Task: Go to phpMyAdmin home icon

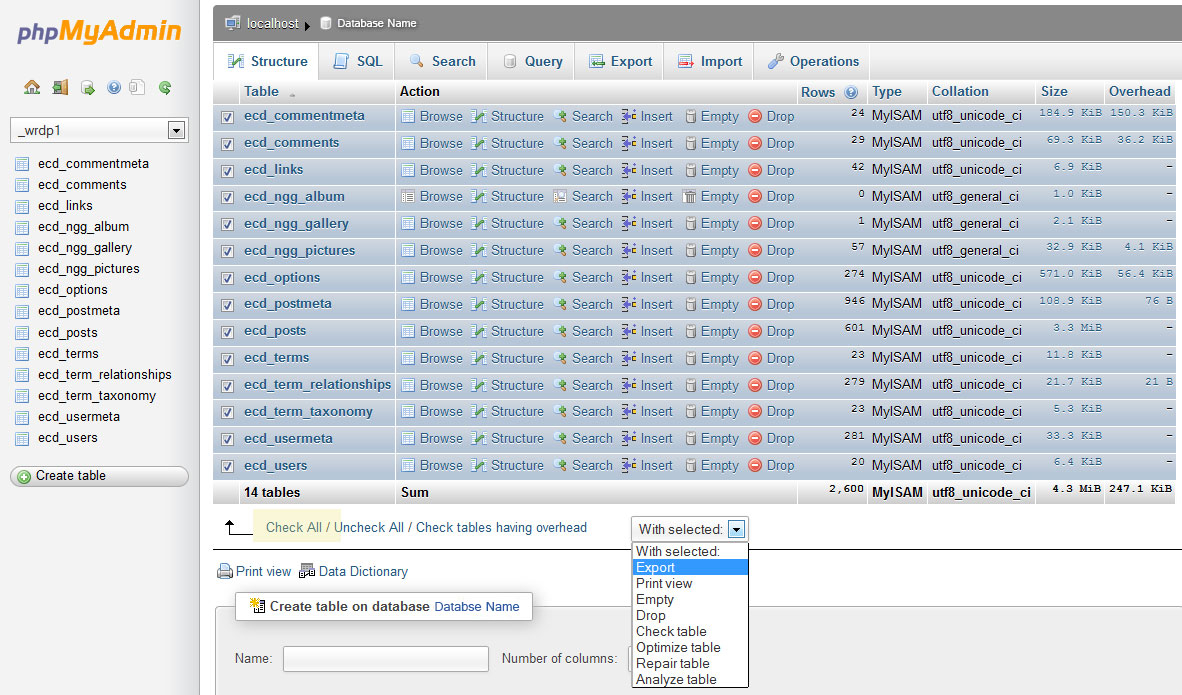Action: pos(32,87)
